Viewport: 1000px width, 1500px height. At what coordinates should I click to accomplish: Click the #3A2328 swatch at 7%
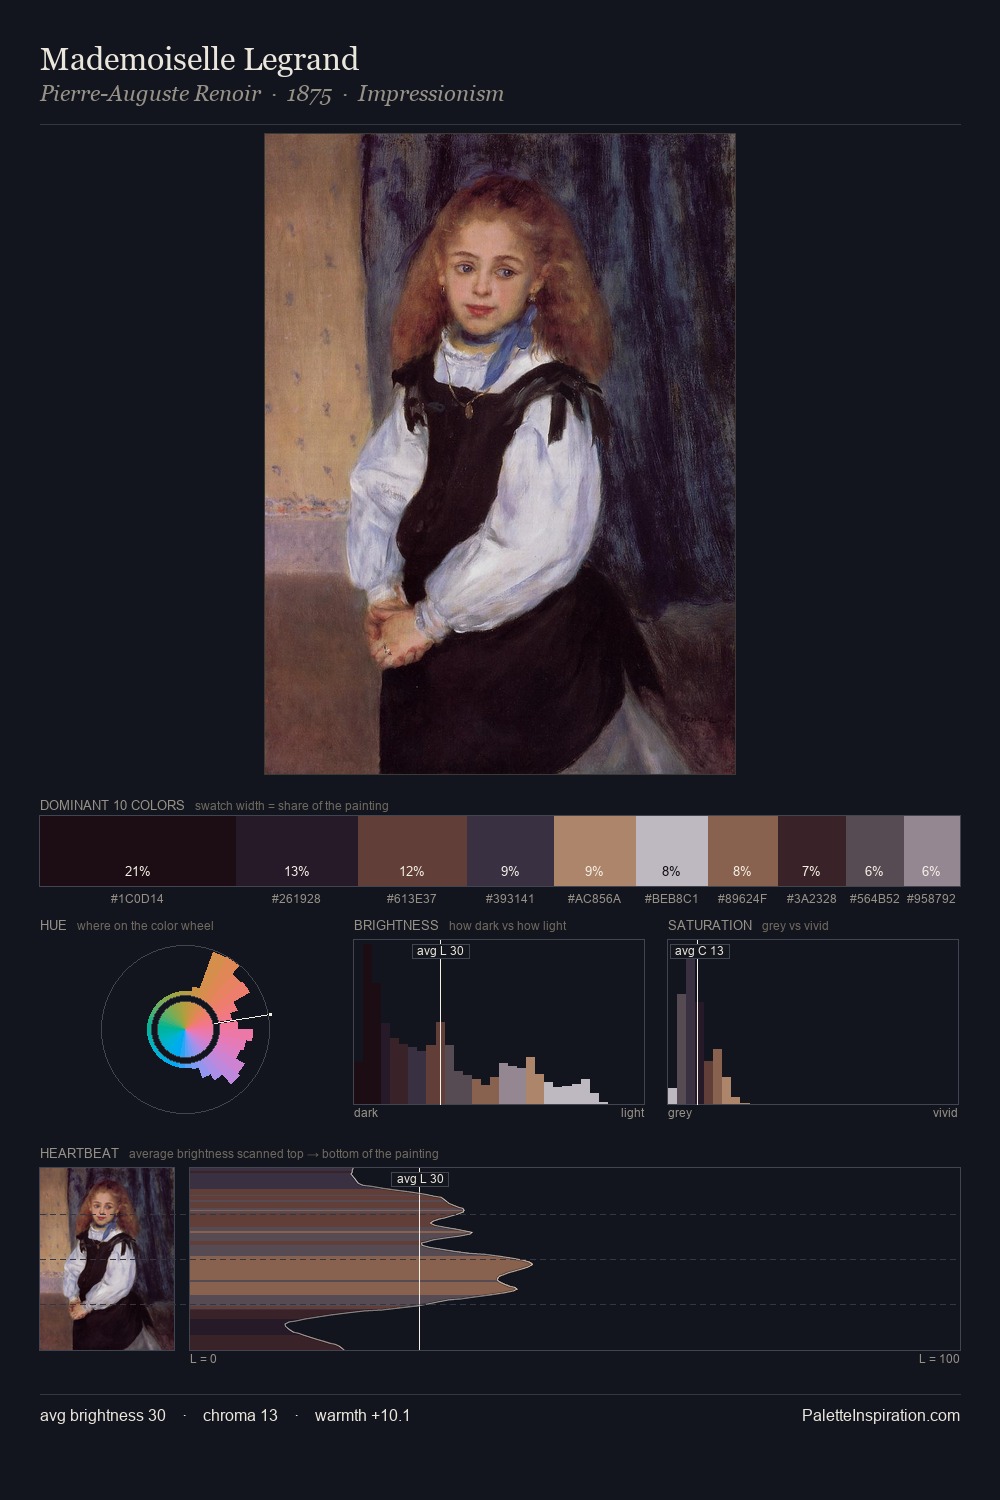(x=812, y=851)
